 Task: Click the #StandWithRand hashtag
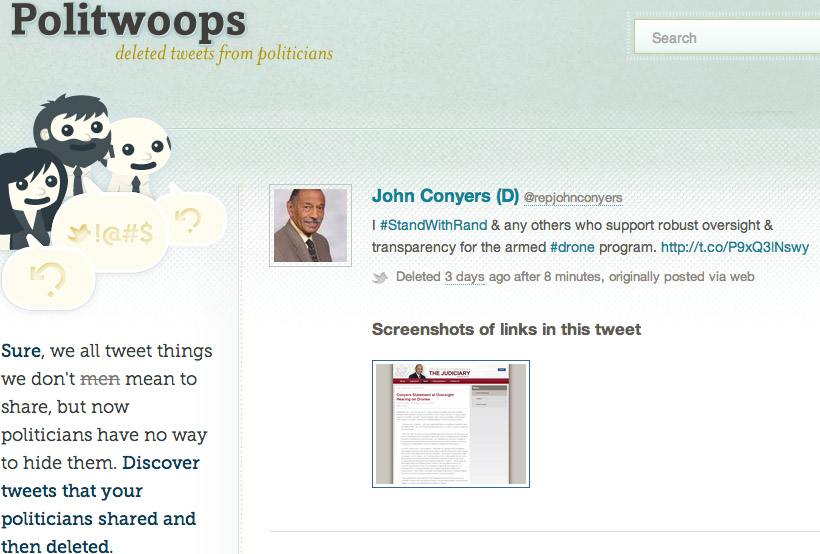click(434, 225)
